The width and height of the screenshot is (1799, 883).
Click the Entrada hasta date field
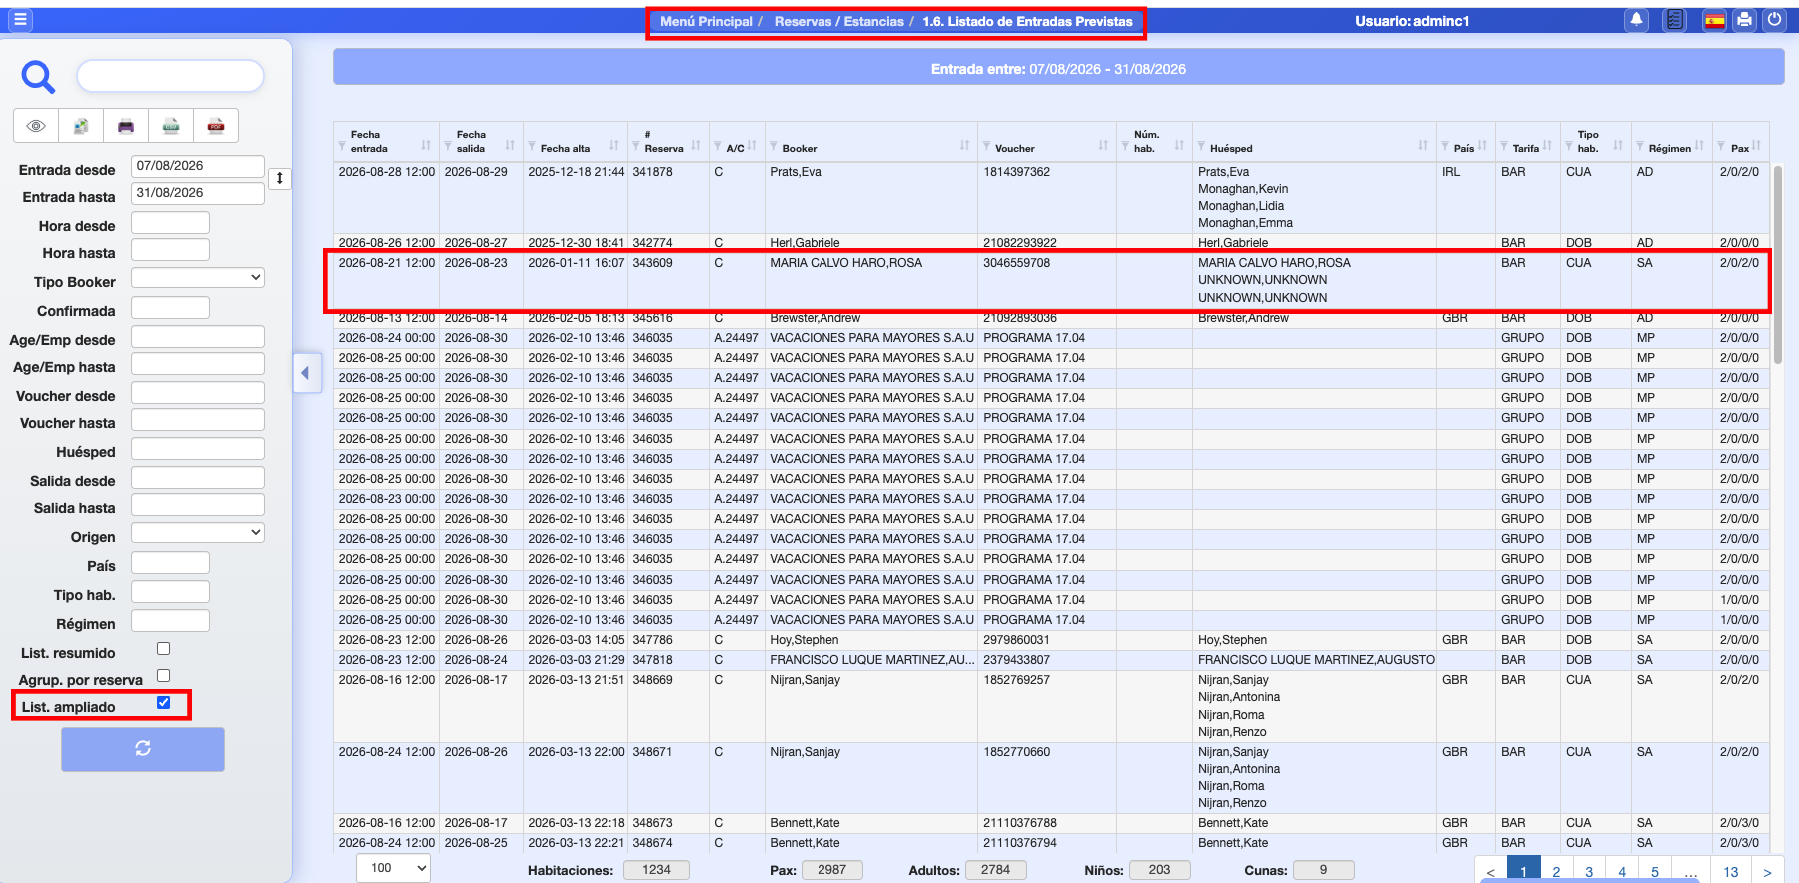pos(198,193)
